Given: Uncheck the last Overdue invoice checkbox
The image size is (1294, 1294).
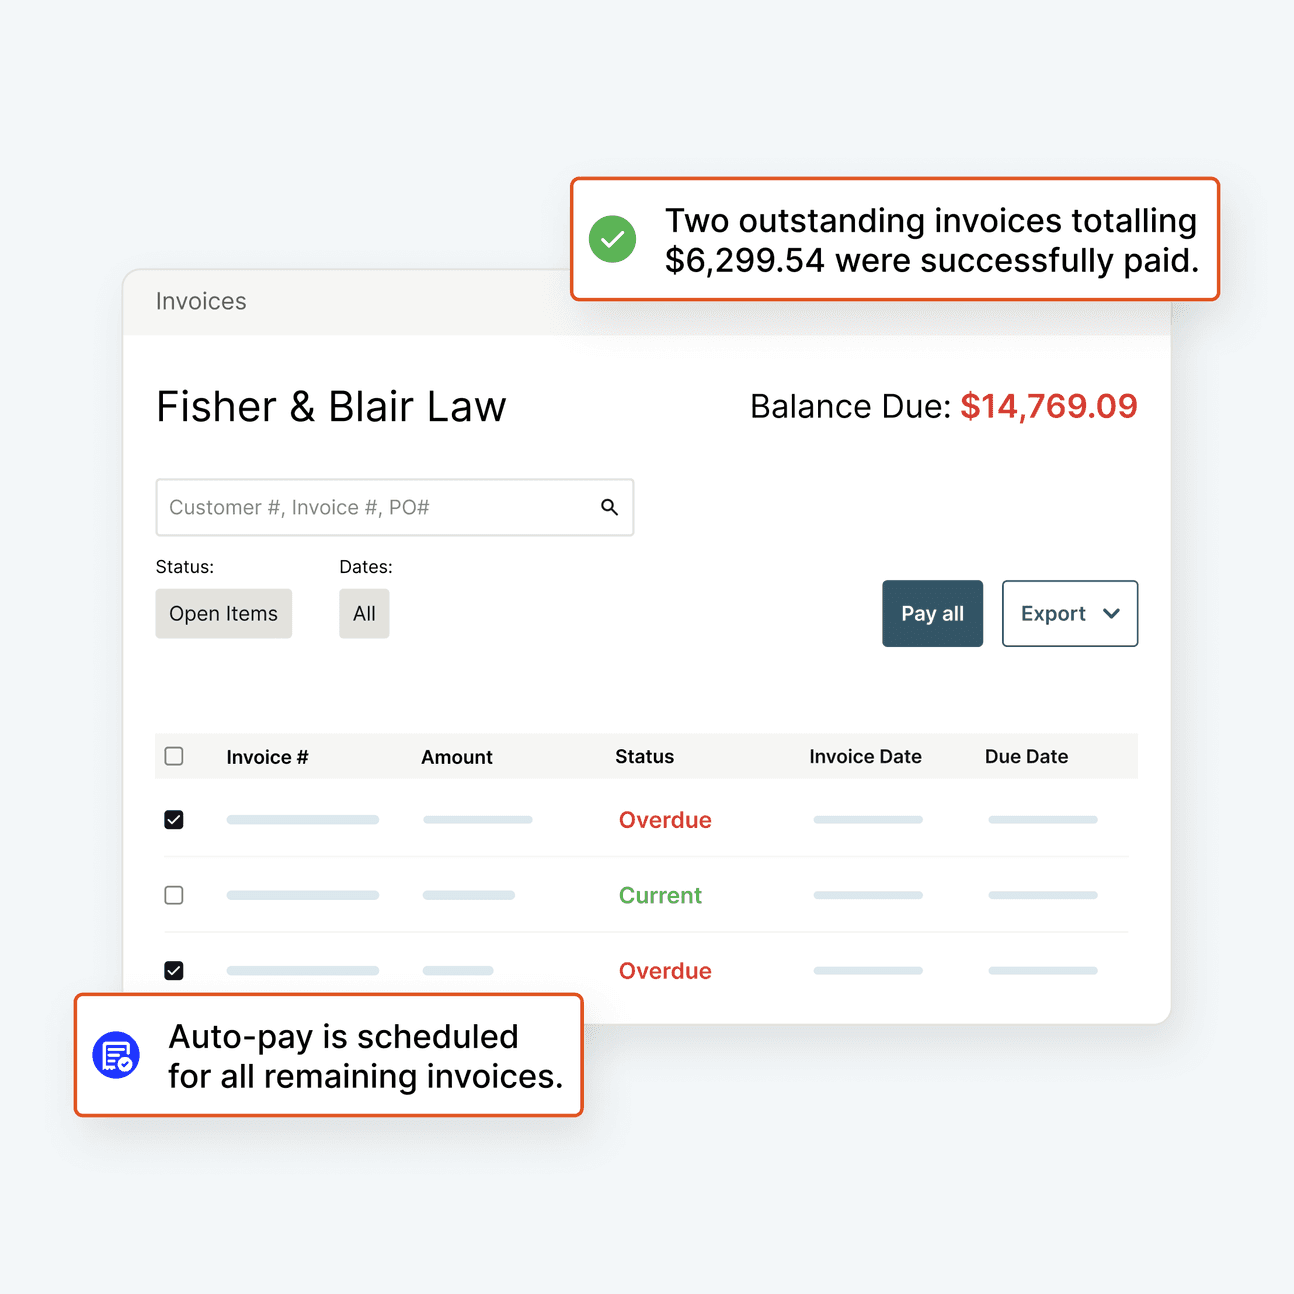Looking at the screenshot, I should pos(174,971).
